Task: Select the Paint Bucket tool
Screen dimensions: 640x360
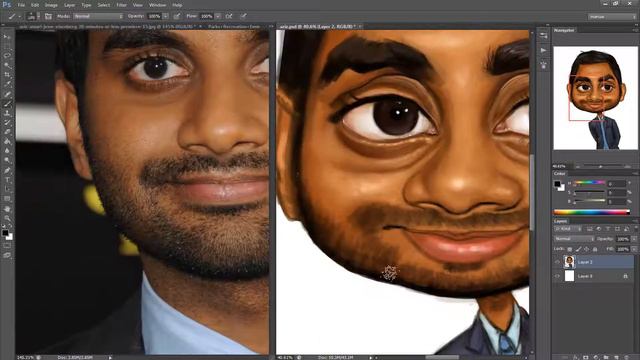Action: coord(7,142)
